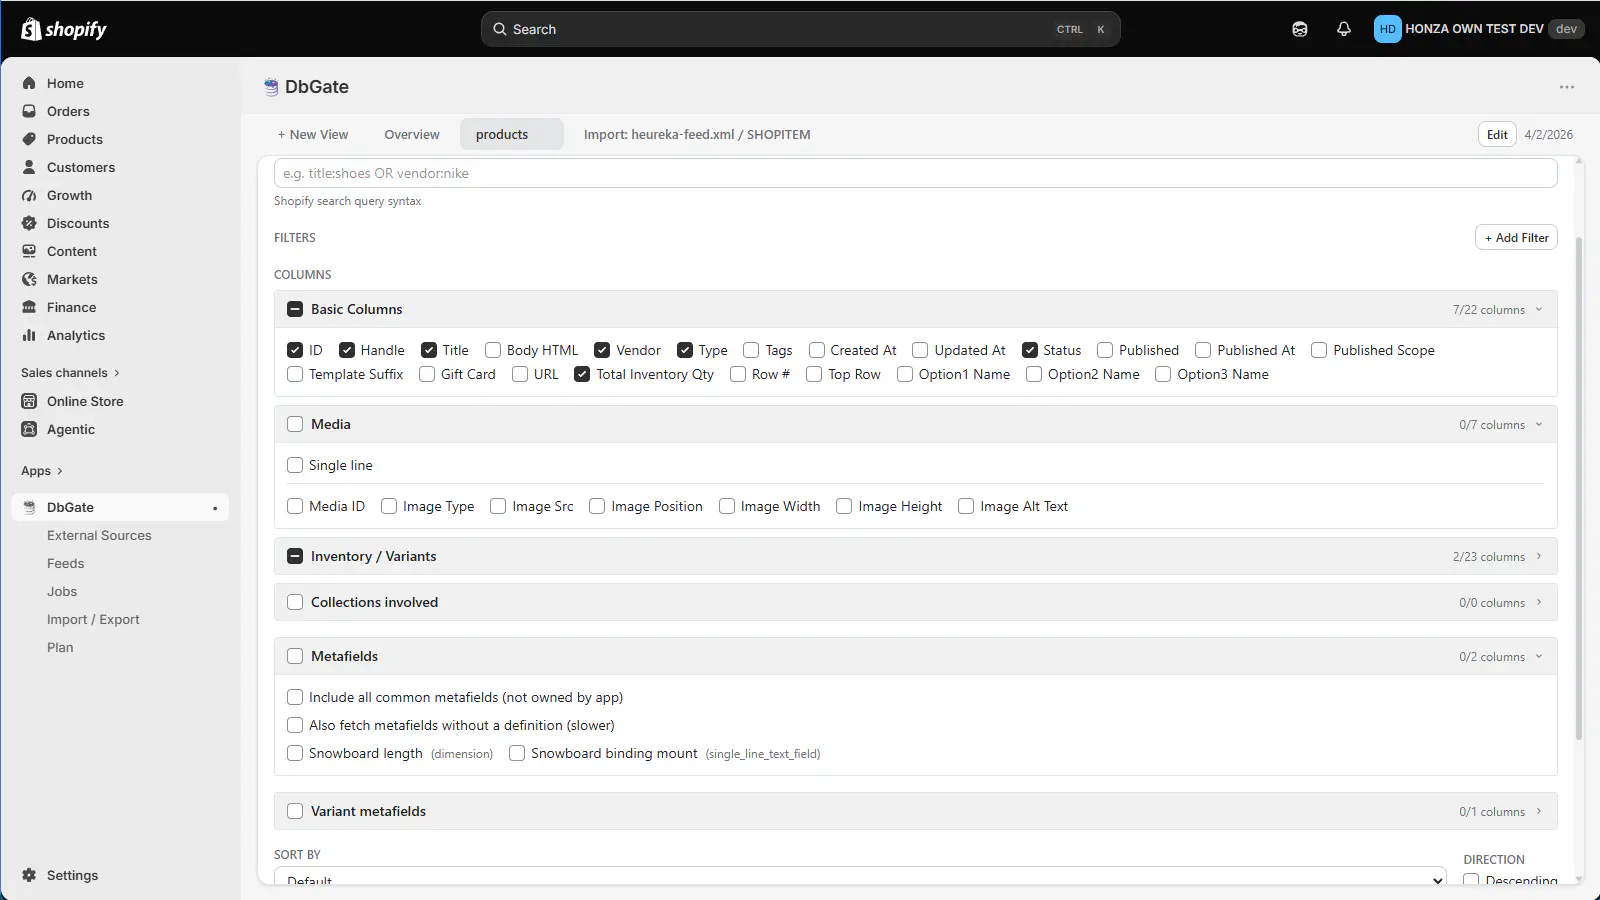Check the Tags column checkbox

(751, 350)
